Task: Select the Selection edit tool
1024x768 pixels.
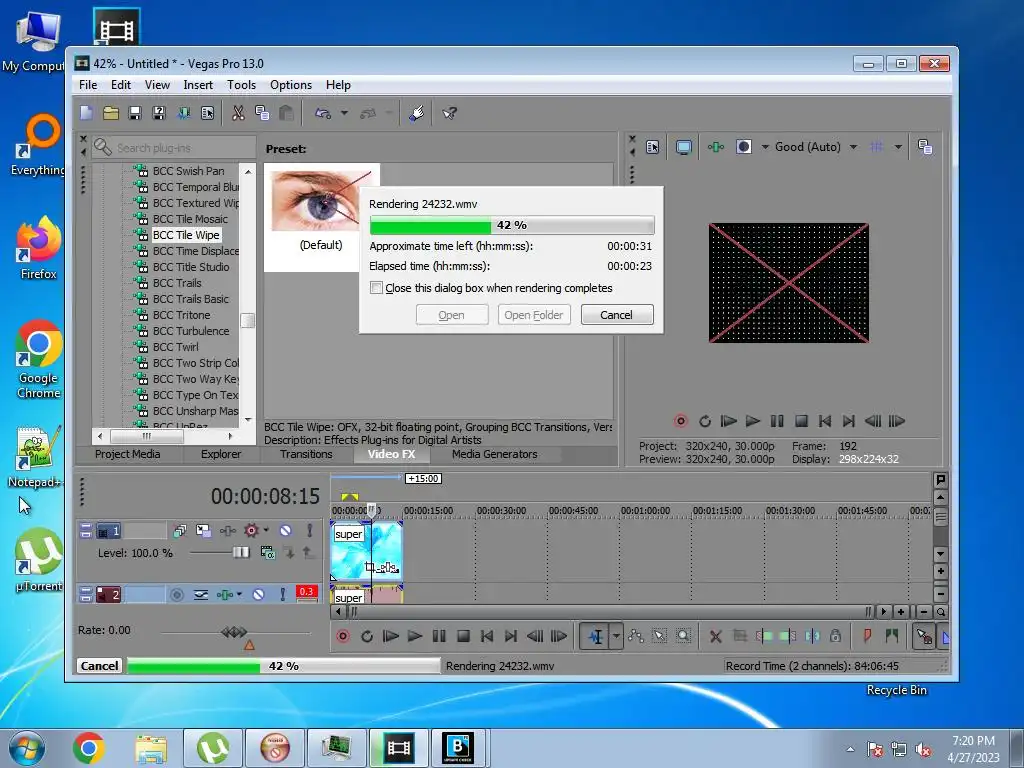Action: click(660, 635)
